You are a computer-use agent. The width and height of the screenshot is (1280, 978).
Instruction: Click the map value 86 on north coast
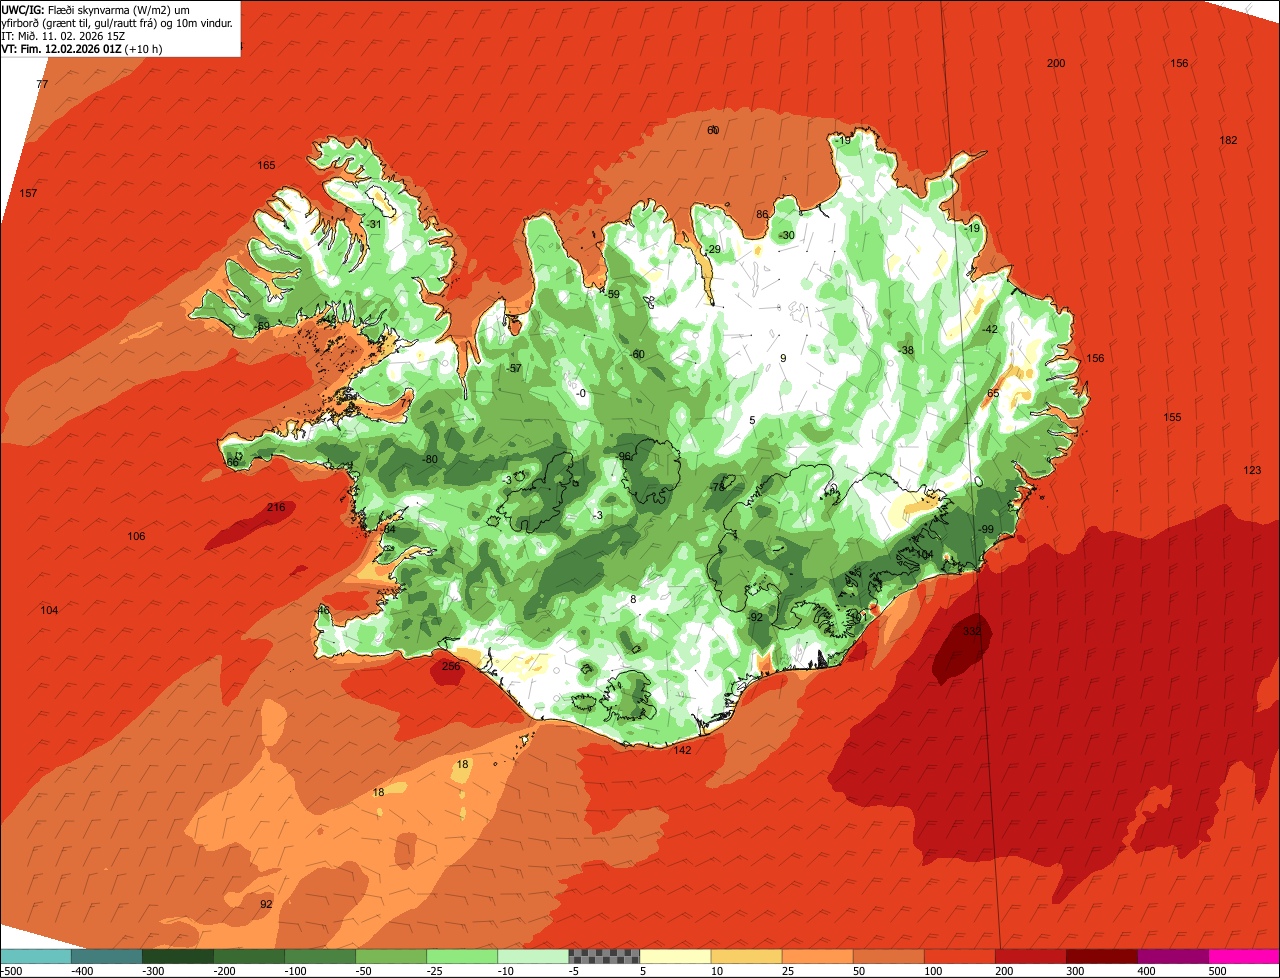click(x=762, y=214)
